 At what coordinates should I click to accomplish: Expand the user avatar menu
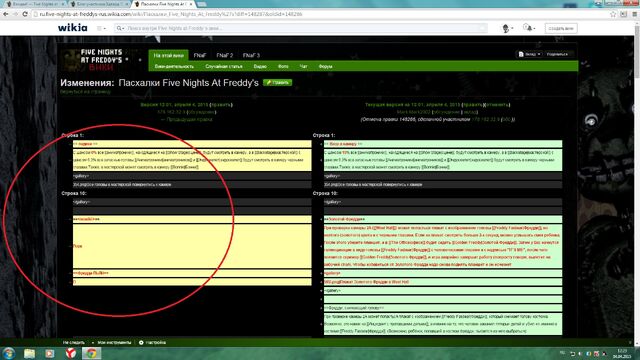click(507, 28)
